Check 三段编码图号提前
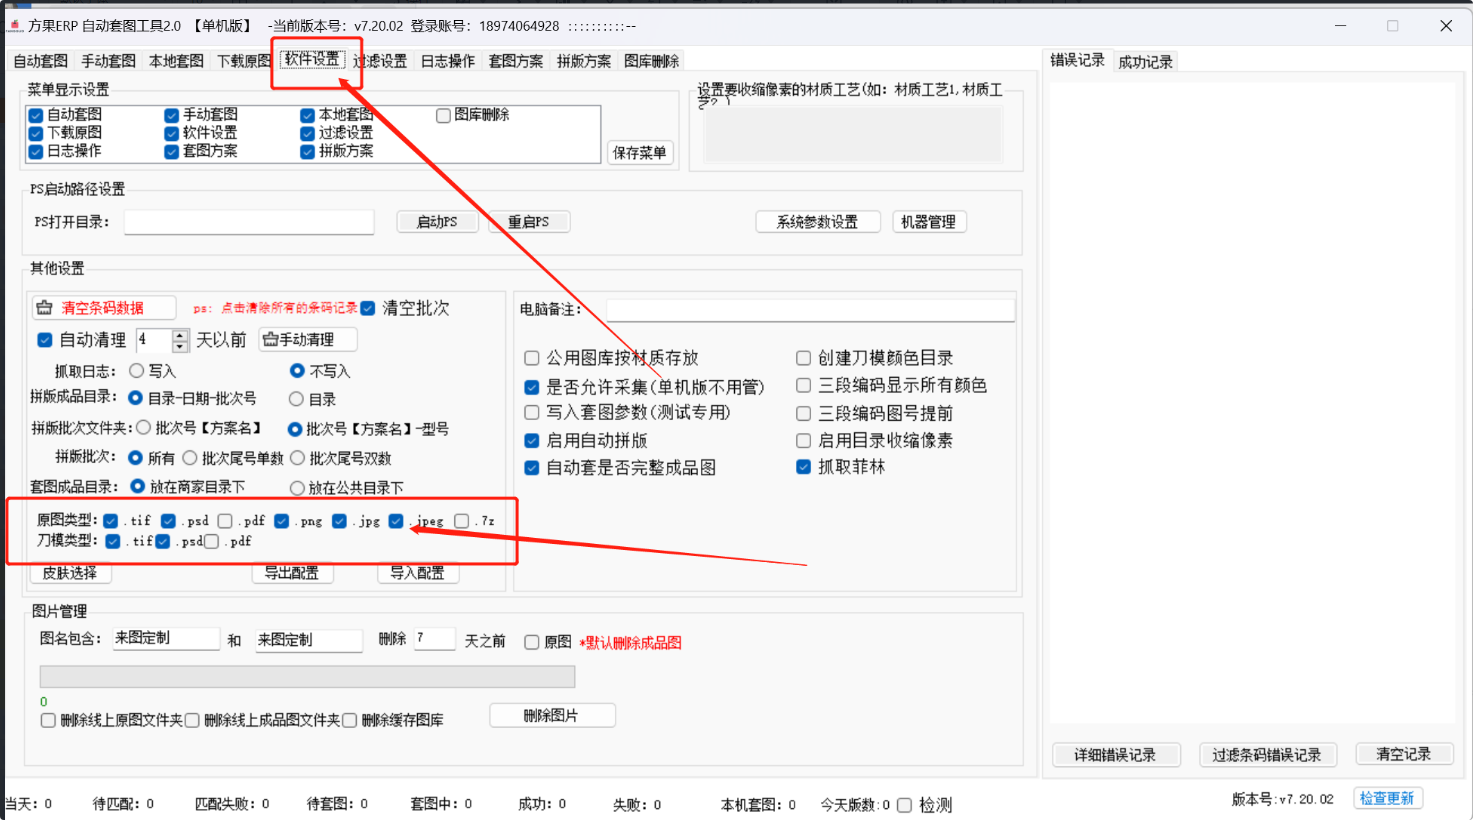The image size is (1473, 820). 803,413
